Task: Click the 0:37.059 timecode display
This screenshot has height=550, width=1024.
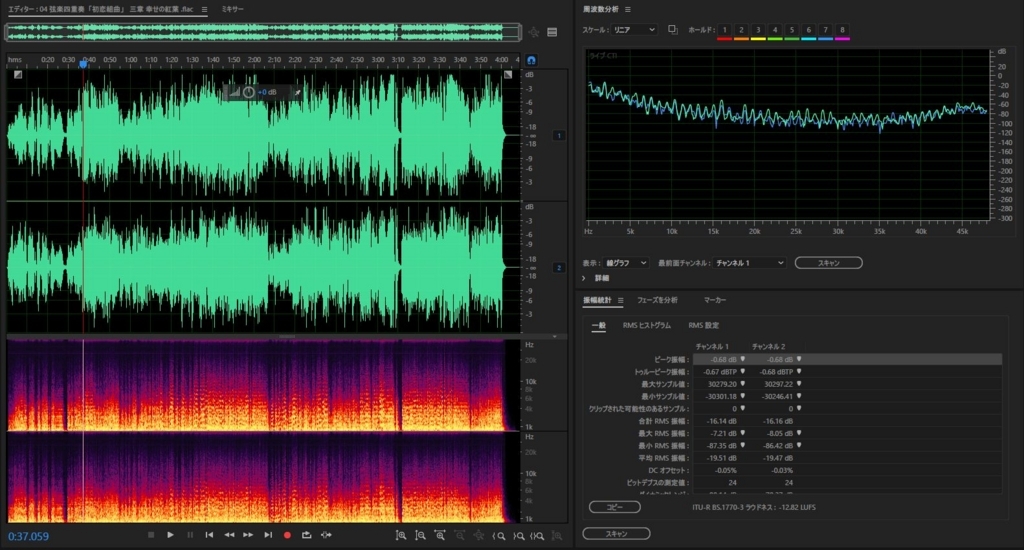Action: [28, 536]
